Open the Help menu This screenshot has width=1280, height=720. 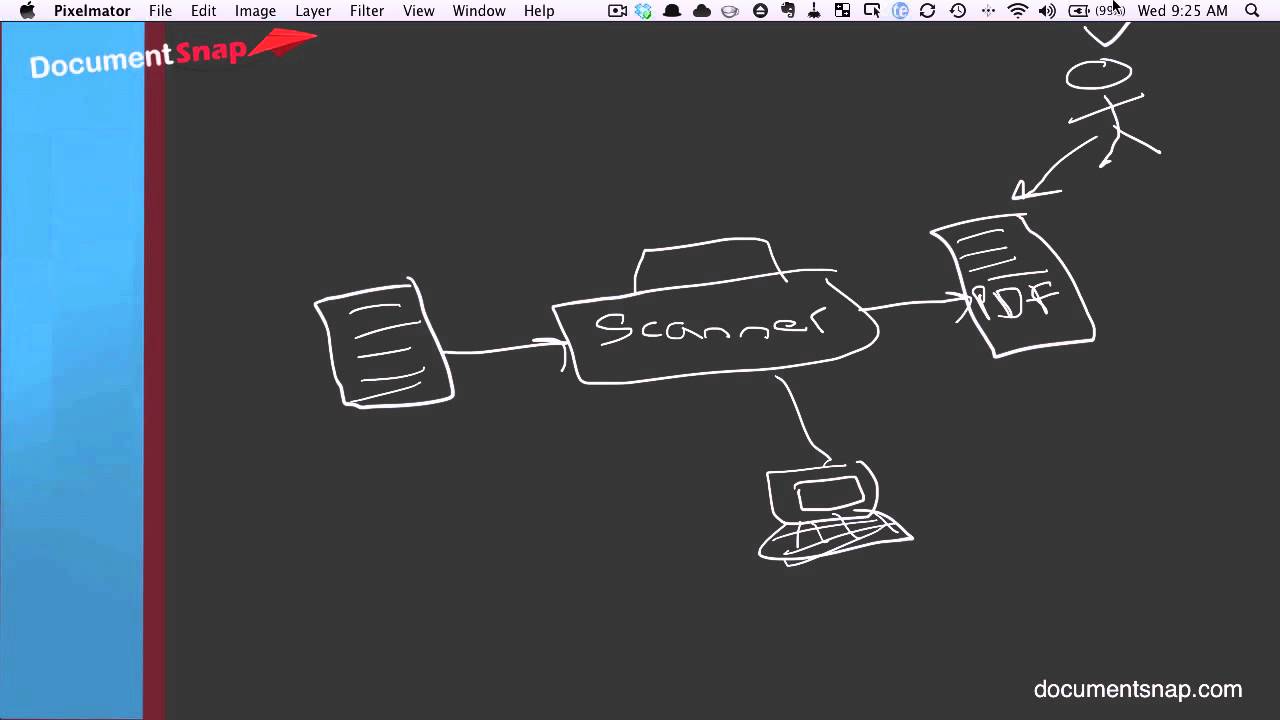click(539, 11)
